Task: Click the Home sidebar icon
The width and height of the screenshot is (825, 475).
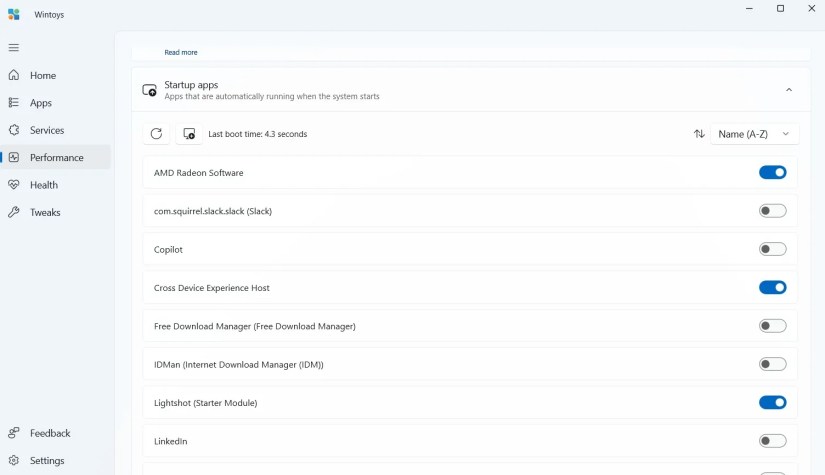Action: coord(14,76)
